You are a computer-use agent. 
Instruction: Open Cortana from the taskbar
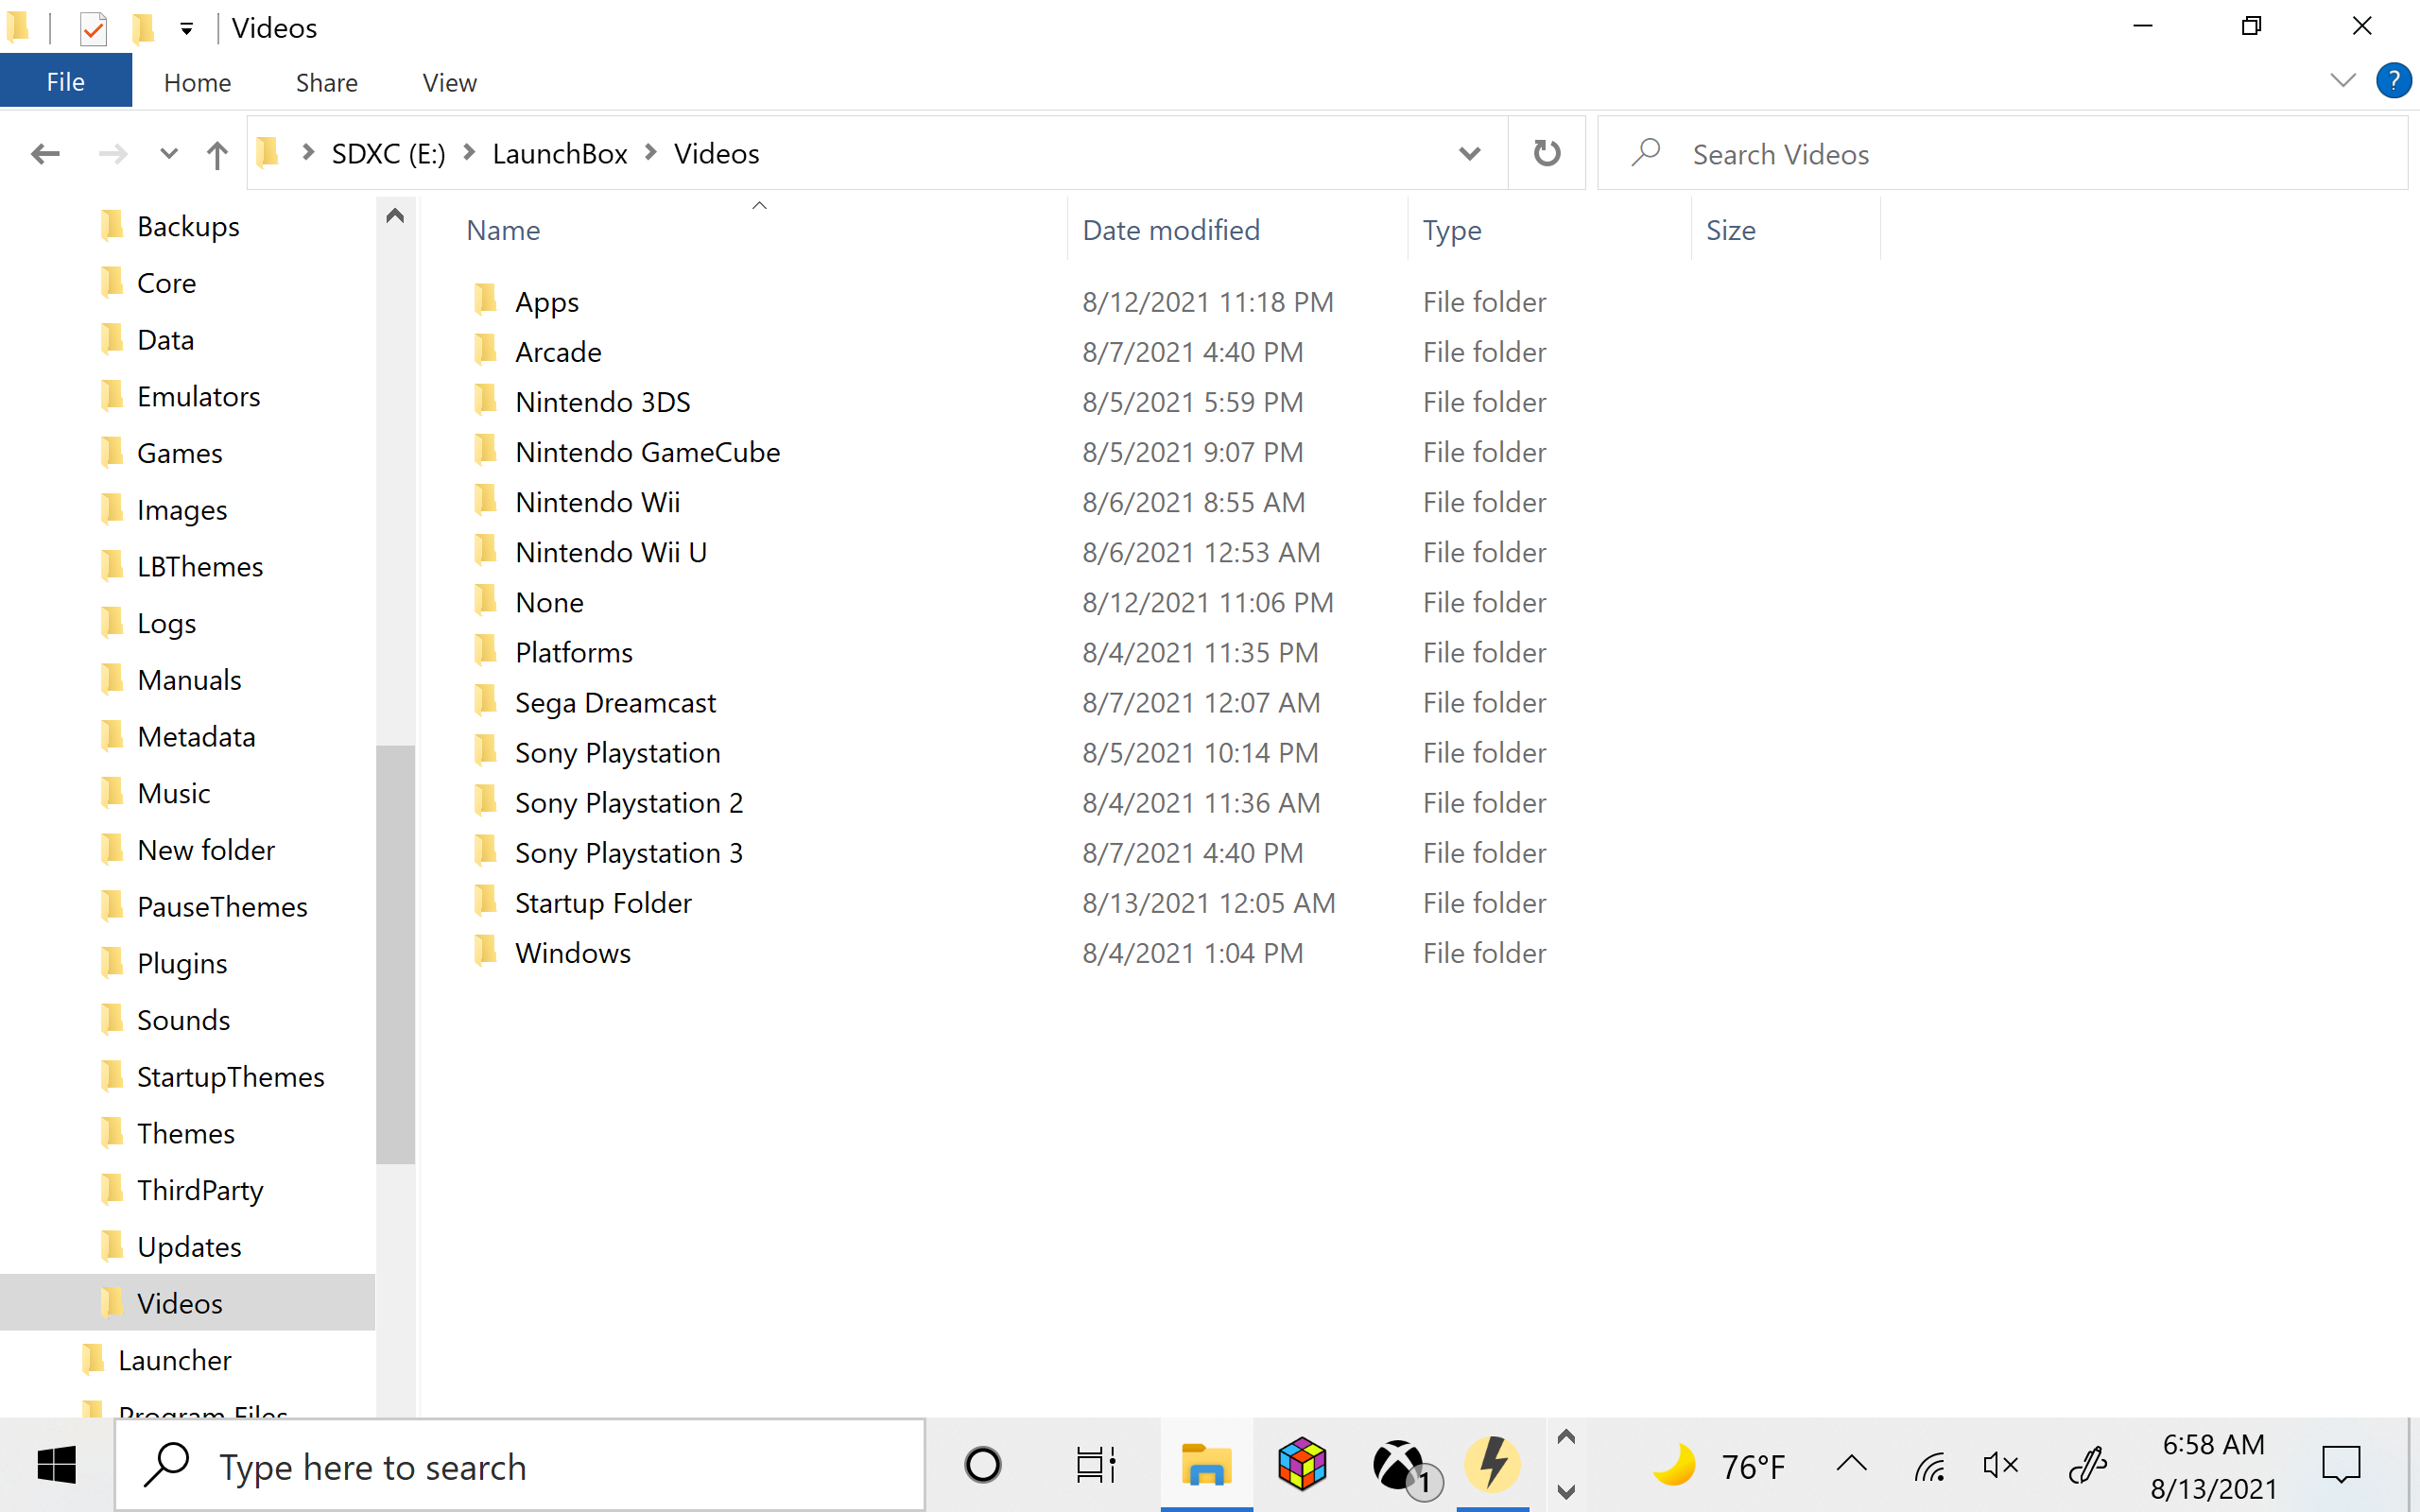(983, 1465)
